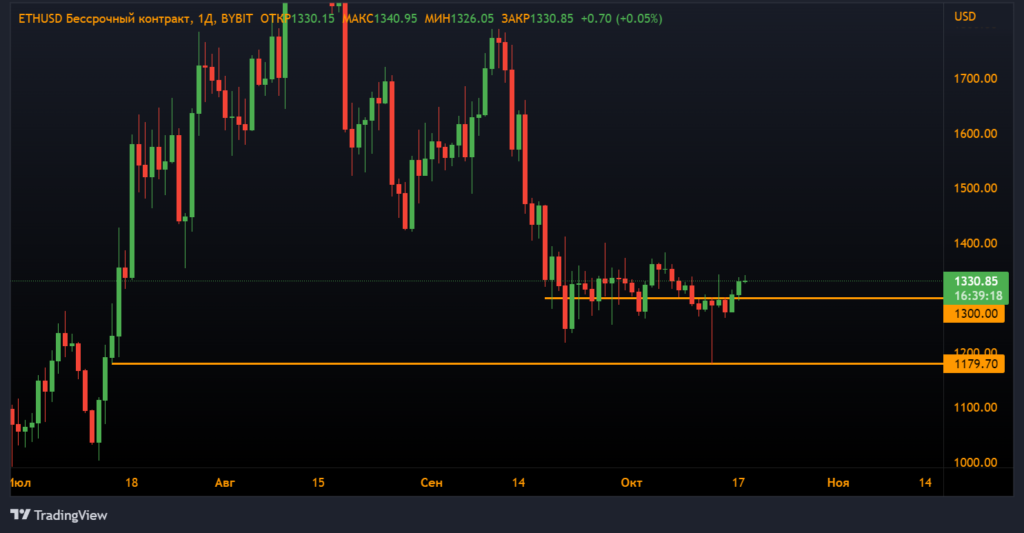Viewport: 1024px width, 533px height.
Task: Click the Сен date label
Action: (x=431, y=483)
